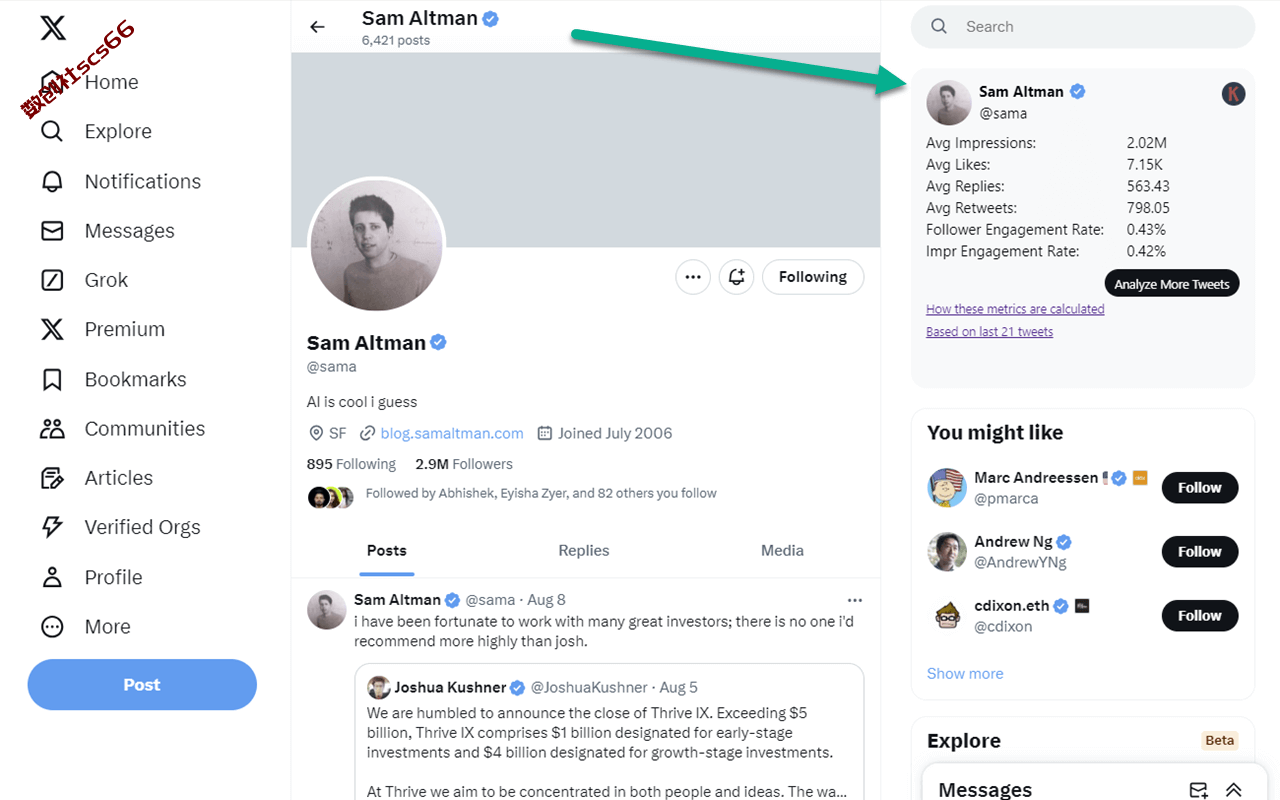Image resolution: width=1280 pixels, height=800 pixels.
Task: Open Sam Altman's profile picture
Action: click(376, 246)
